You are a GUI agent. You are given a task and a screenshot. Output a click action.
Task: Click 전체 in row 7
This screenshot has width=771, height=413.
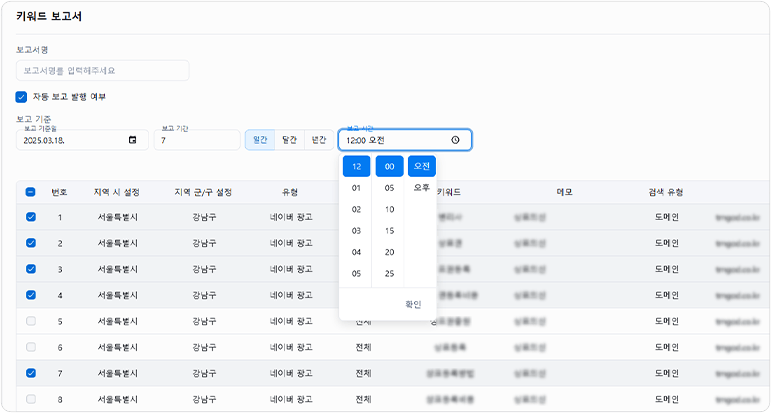coord(363,373)
